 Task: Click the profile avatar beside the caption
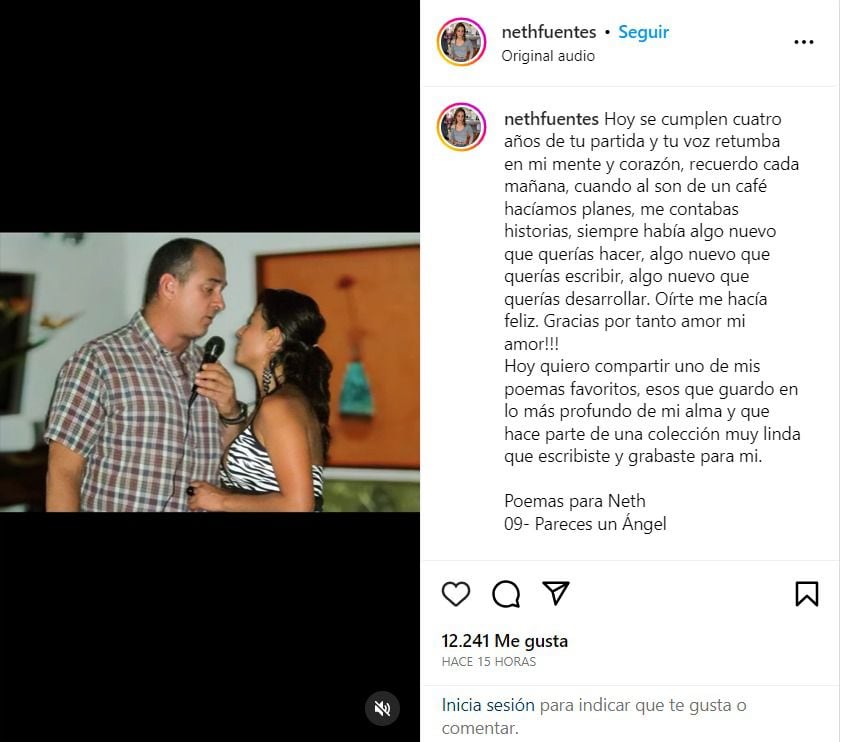(461, 127)
